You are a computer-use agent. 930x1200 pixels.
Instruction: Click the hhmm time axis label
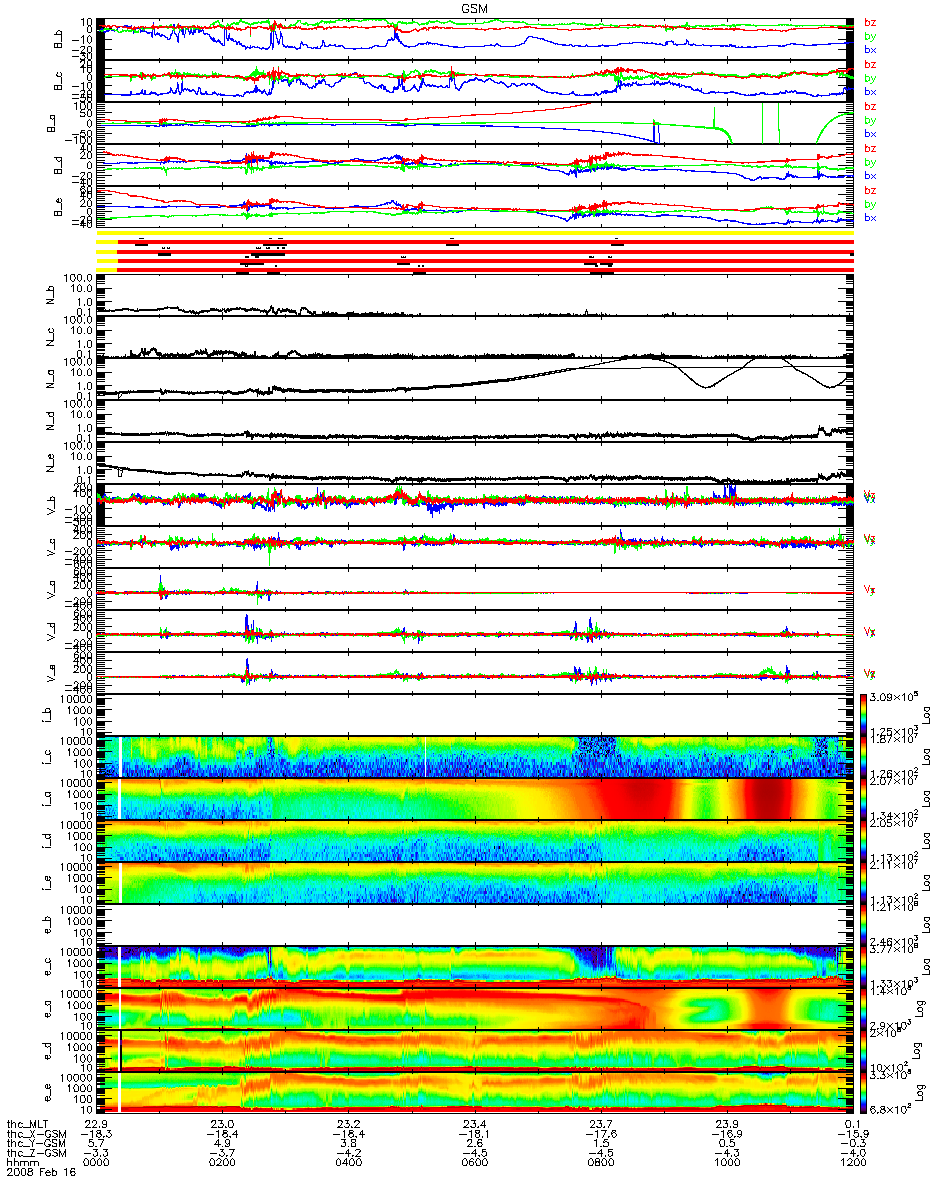pos(21,1162)
